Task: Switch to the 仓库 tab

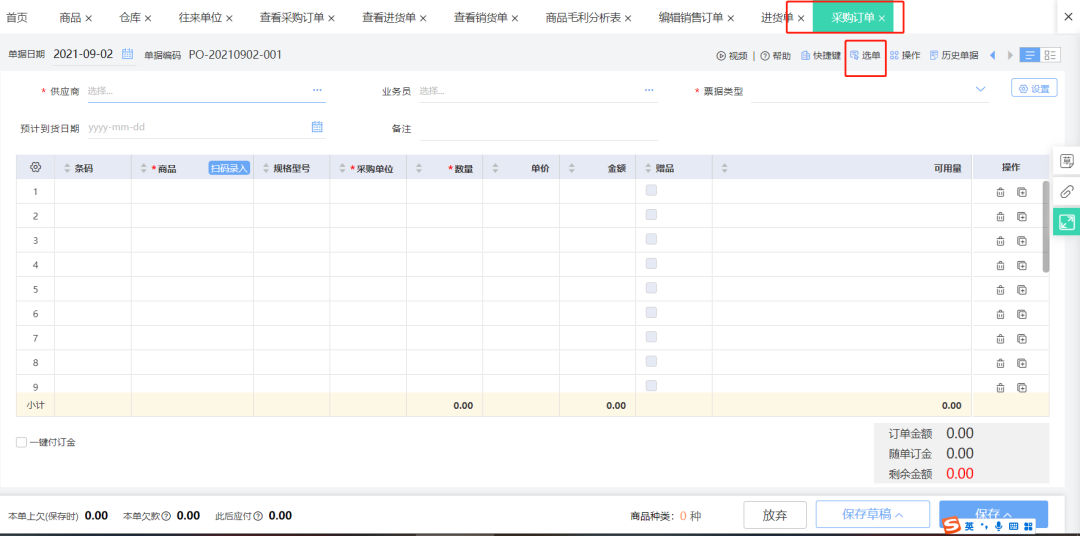Action: click(129, 17)
